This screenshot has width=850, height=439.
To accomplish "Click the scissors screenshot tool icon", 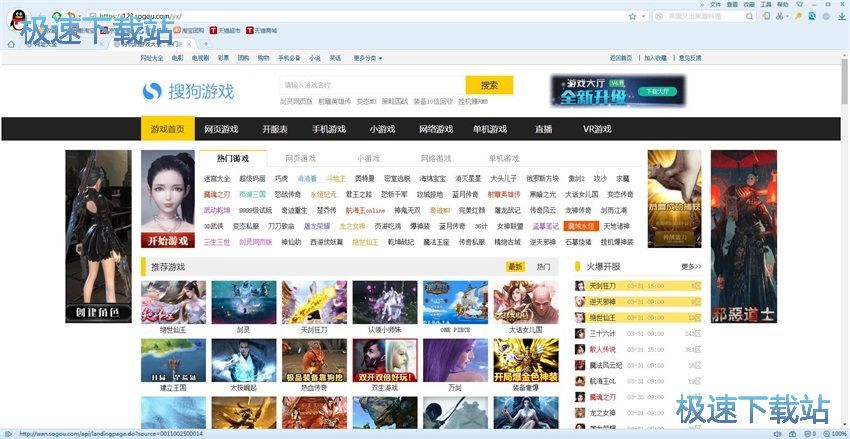I will 780,16.
